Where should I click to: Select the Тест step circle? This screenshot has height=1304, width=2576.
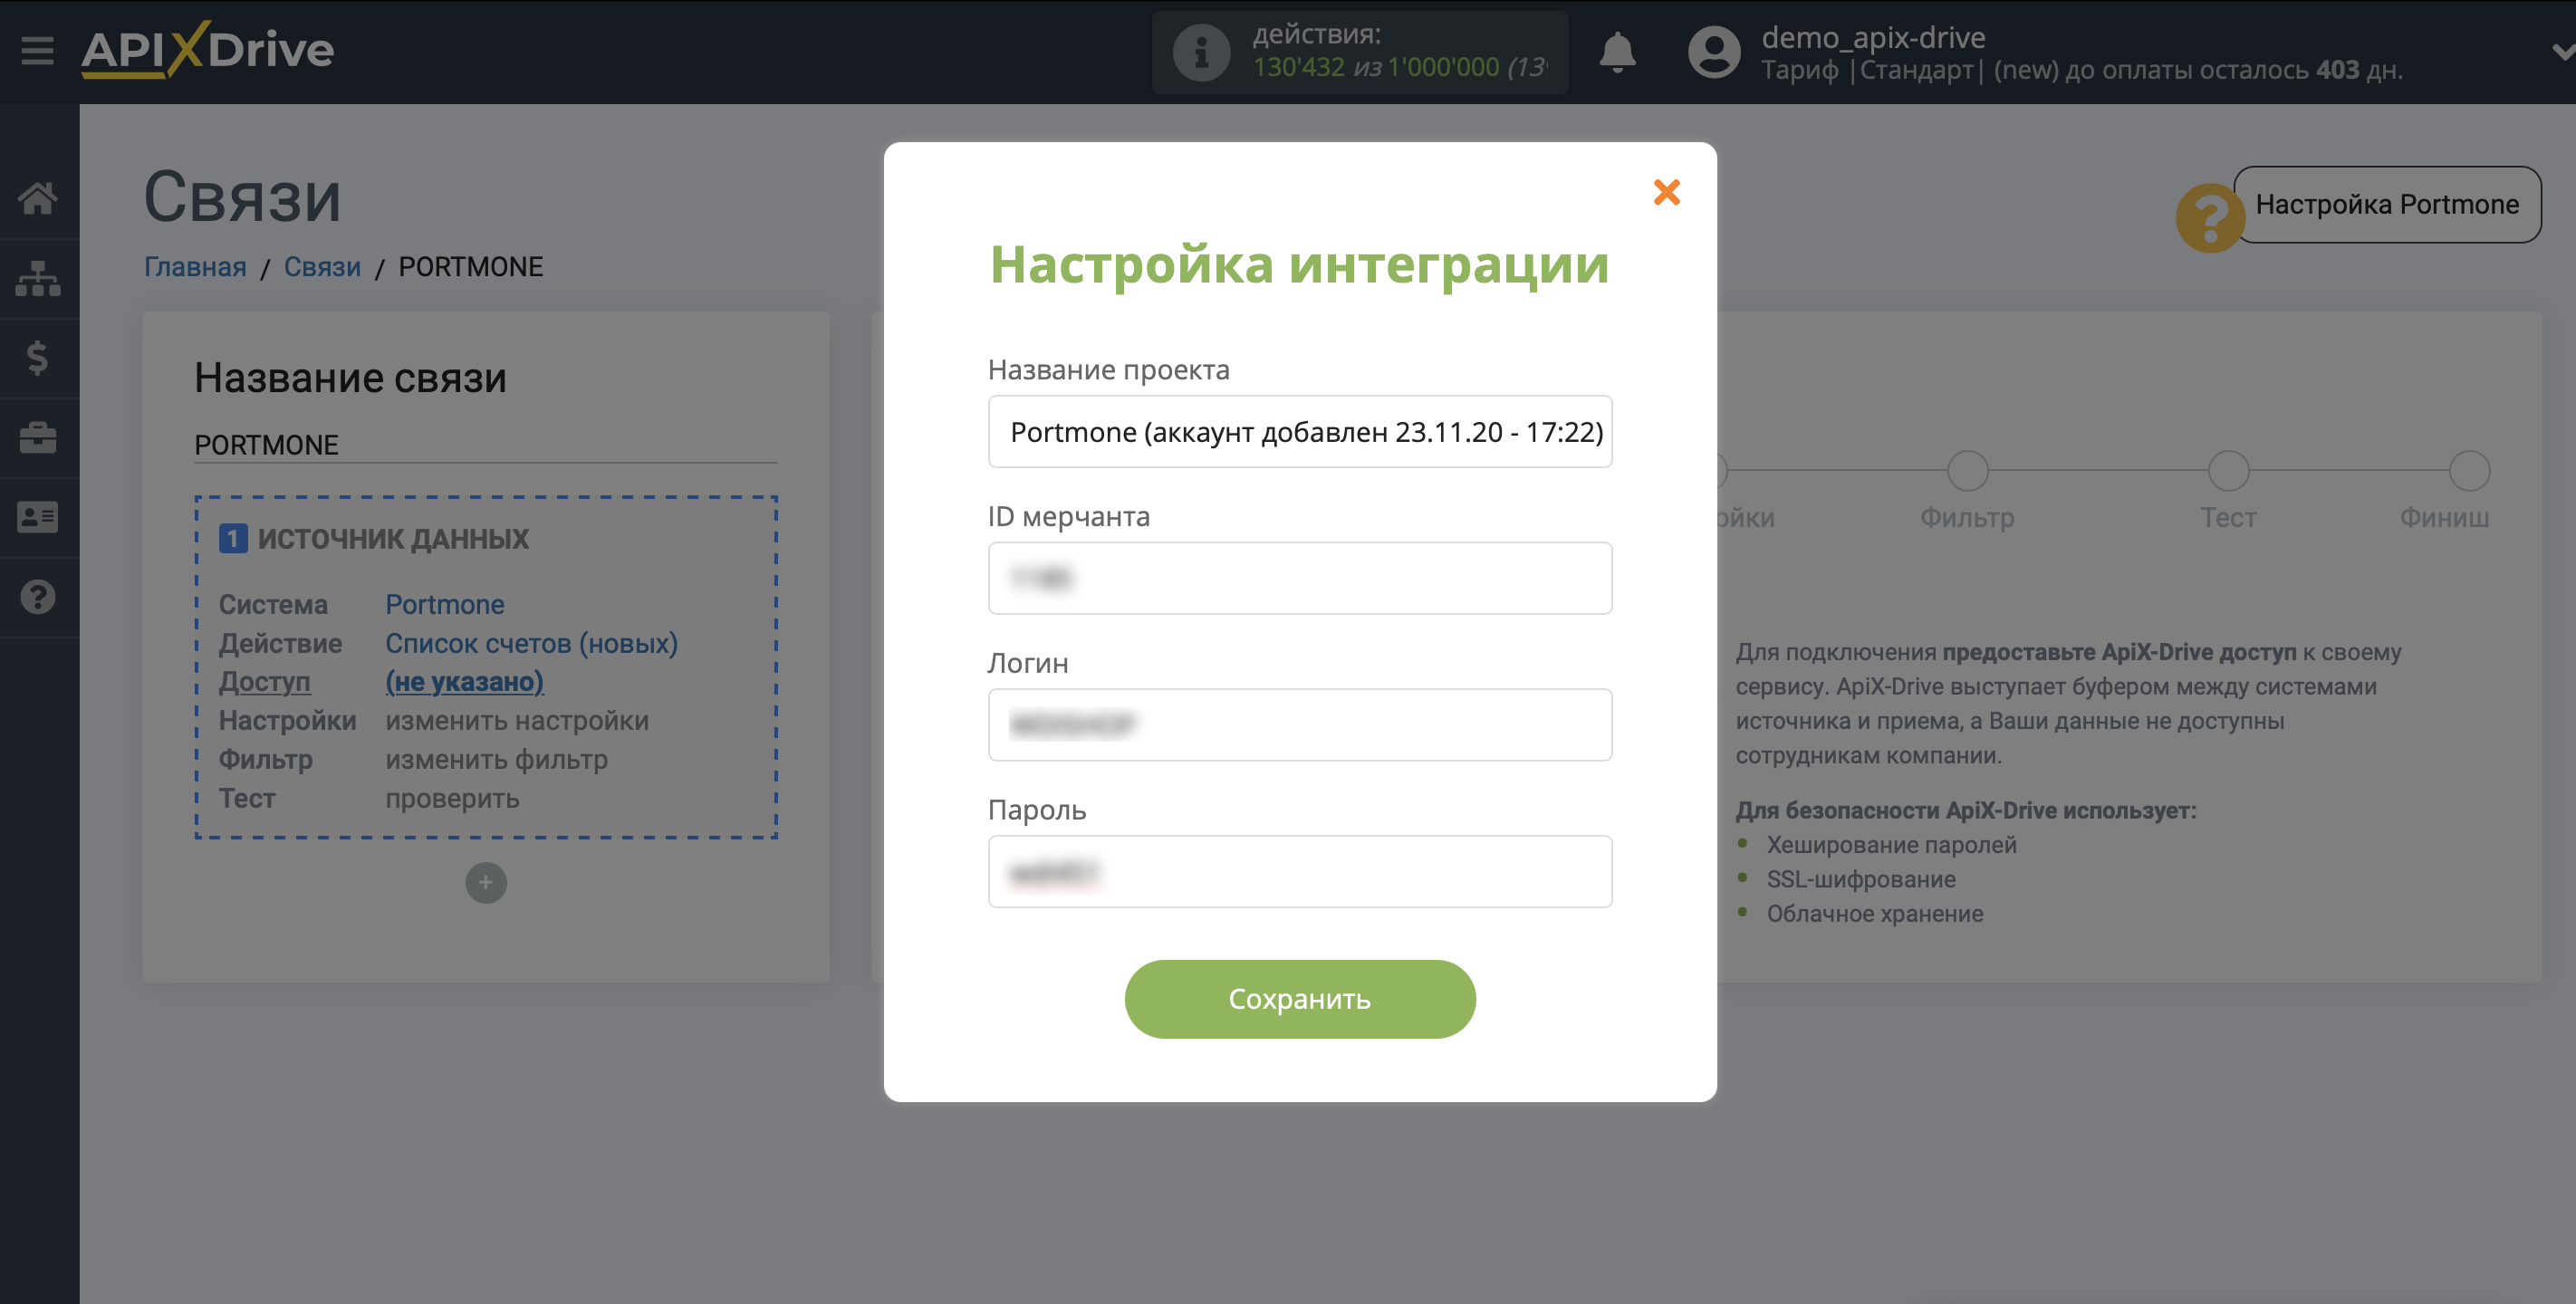pos(2228,471)
